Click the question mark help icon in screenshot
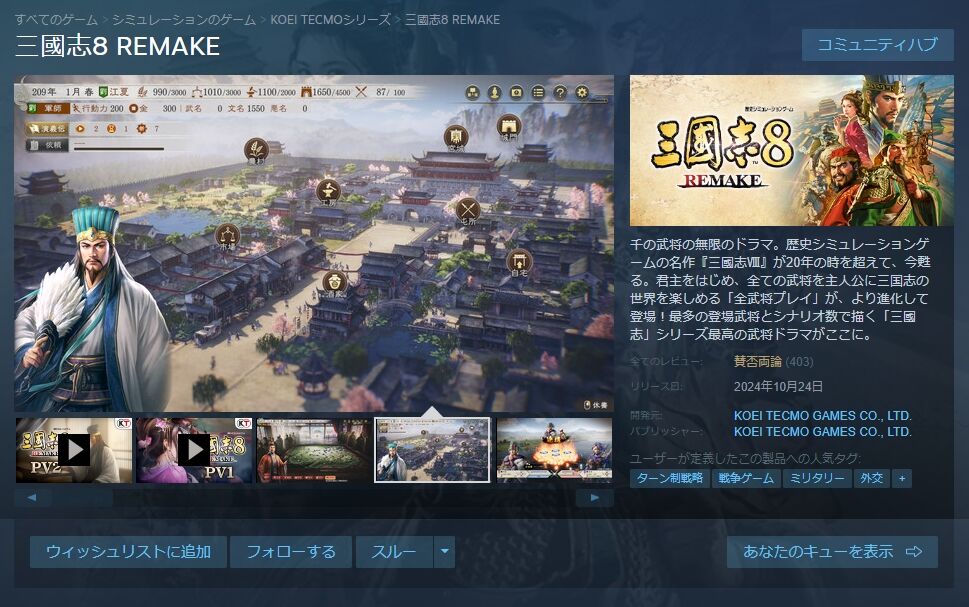The width and height of the screenshot is (969, 607). click(560, 93)
